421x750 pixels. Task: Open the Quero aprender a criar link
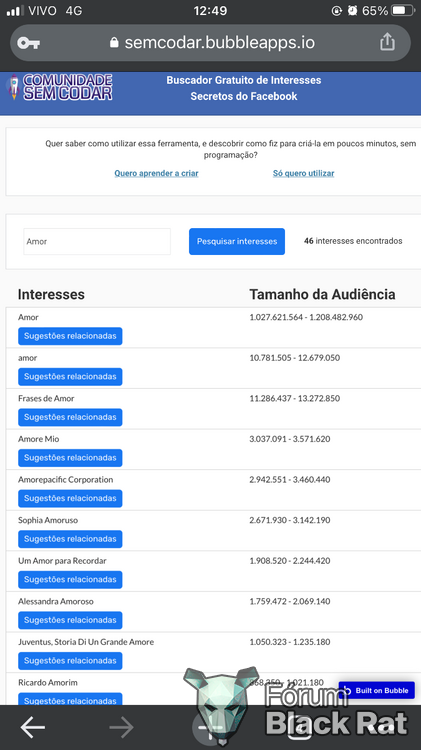click(156, 173)
